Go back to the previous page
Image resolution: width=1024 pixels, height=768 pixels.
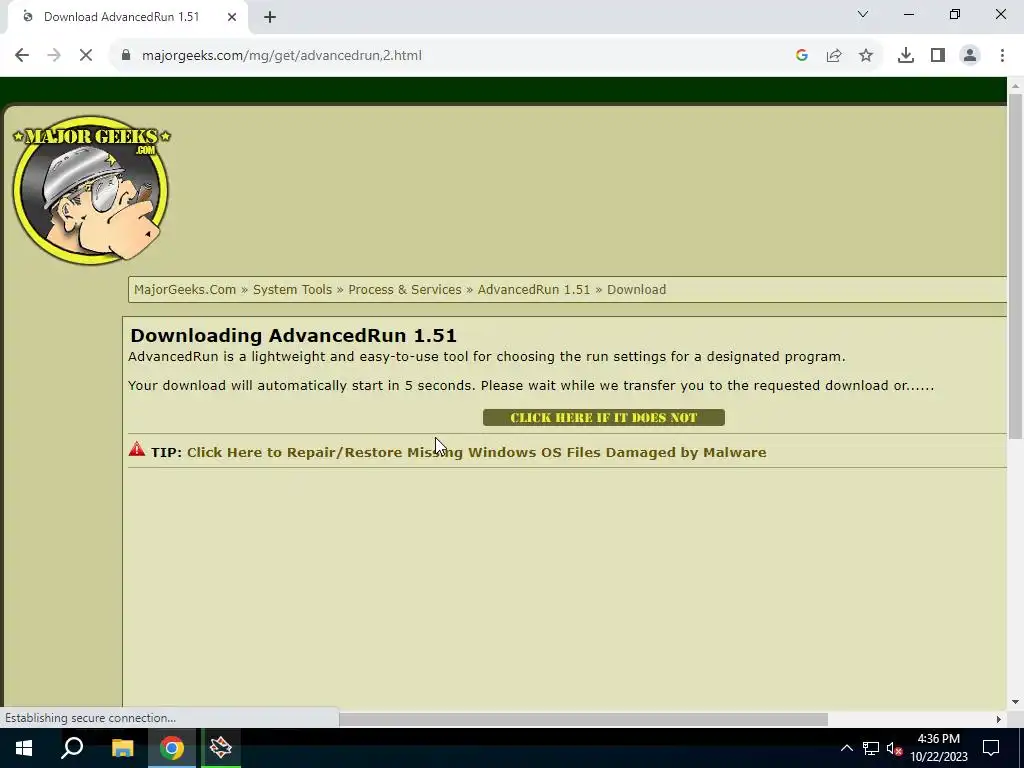point(22,56)
